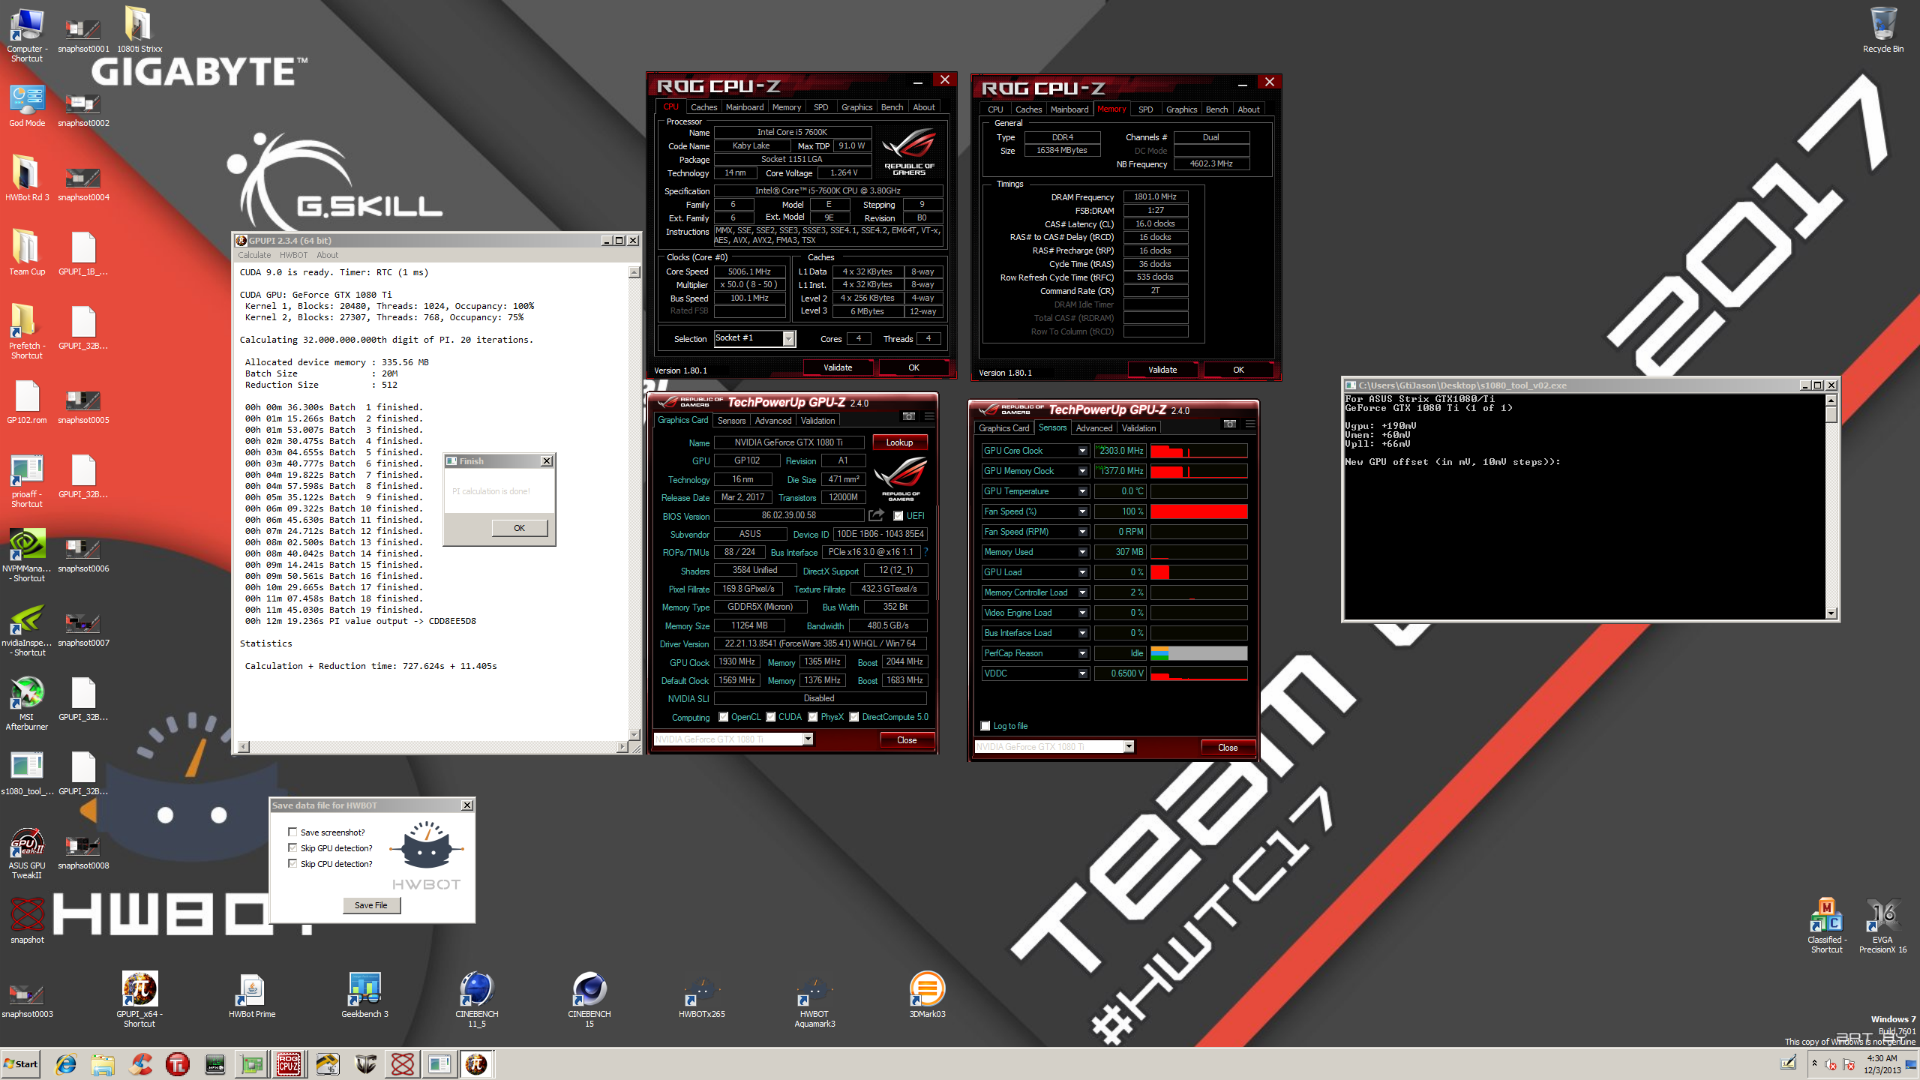This screenshot has height=1080, width=1920.
Task: Open Advanced tab in GPU-Z Graphics Card window
Action: tap(773, 420)
